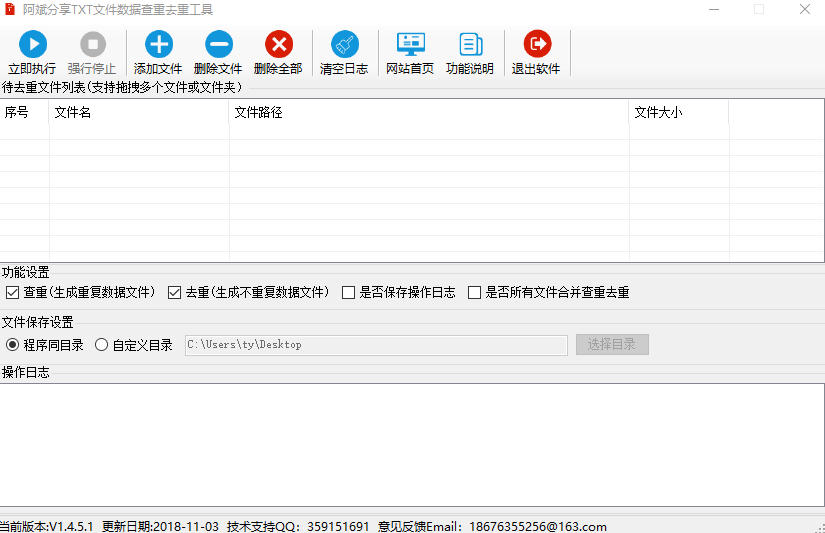Check 是否所有文件合并查重去重 option
Image resolution: width=825 pixels, height=533 pixels.
click(x=475, y=293)
